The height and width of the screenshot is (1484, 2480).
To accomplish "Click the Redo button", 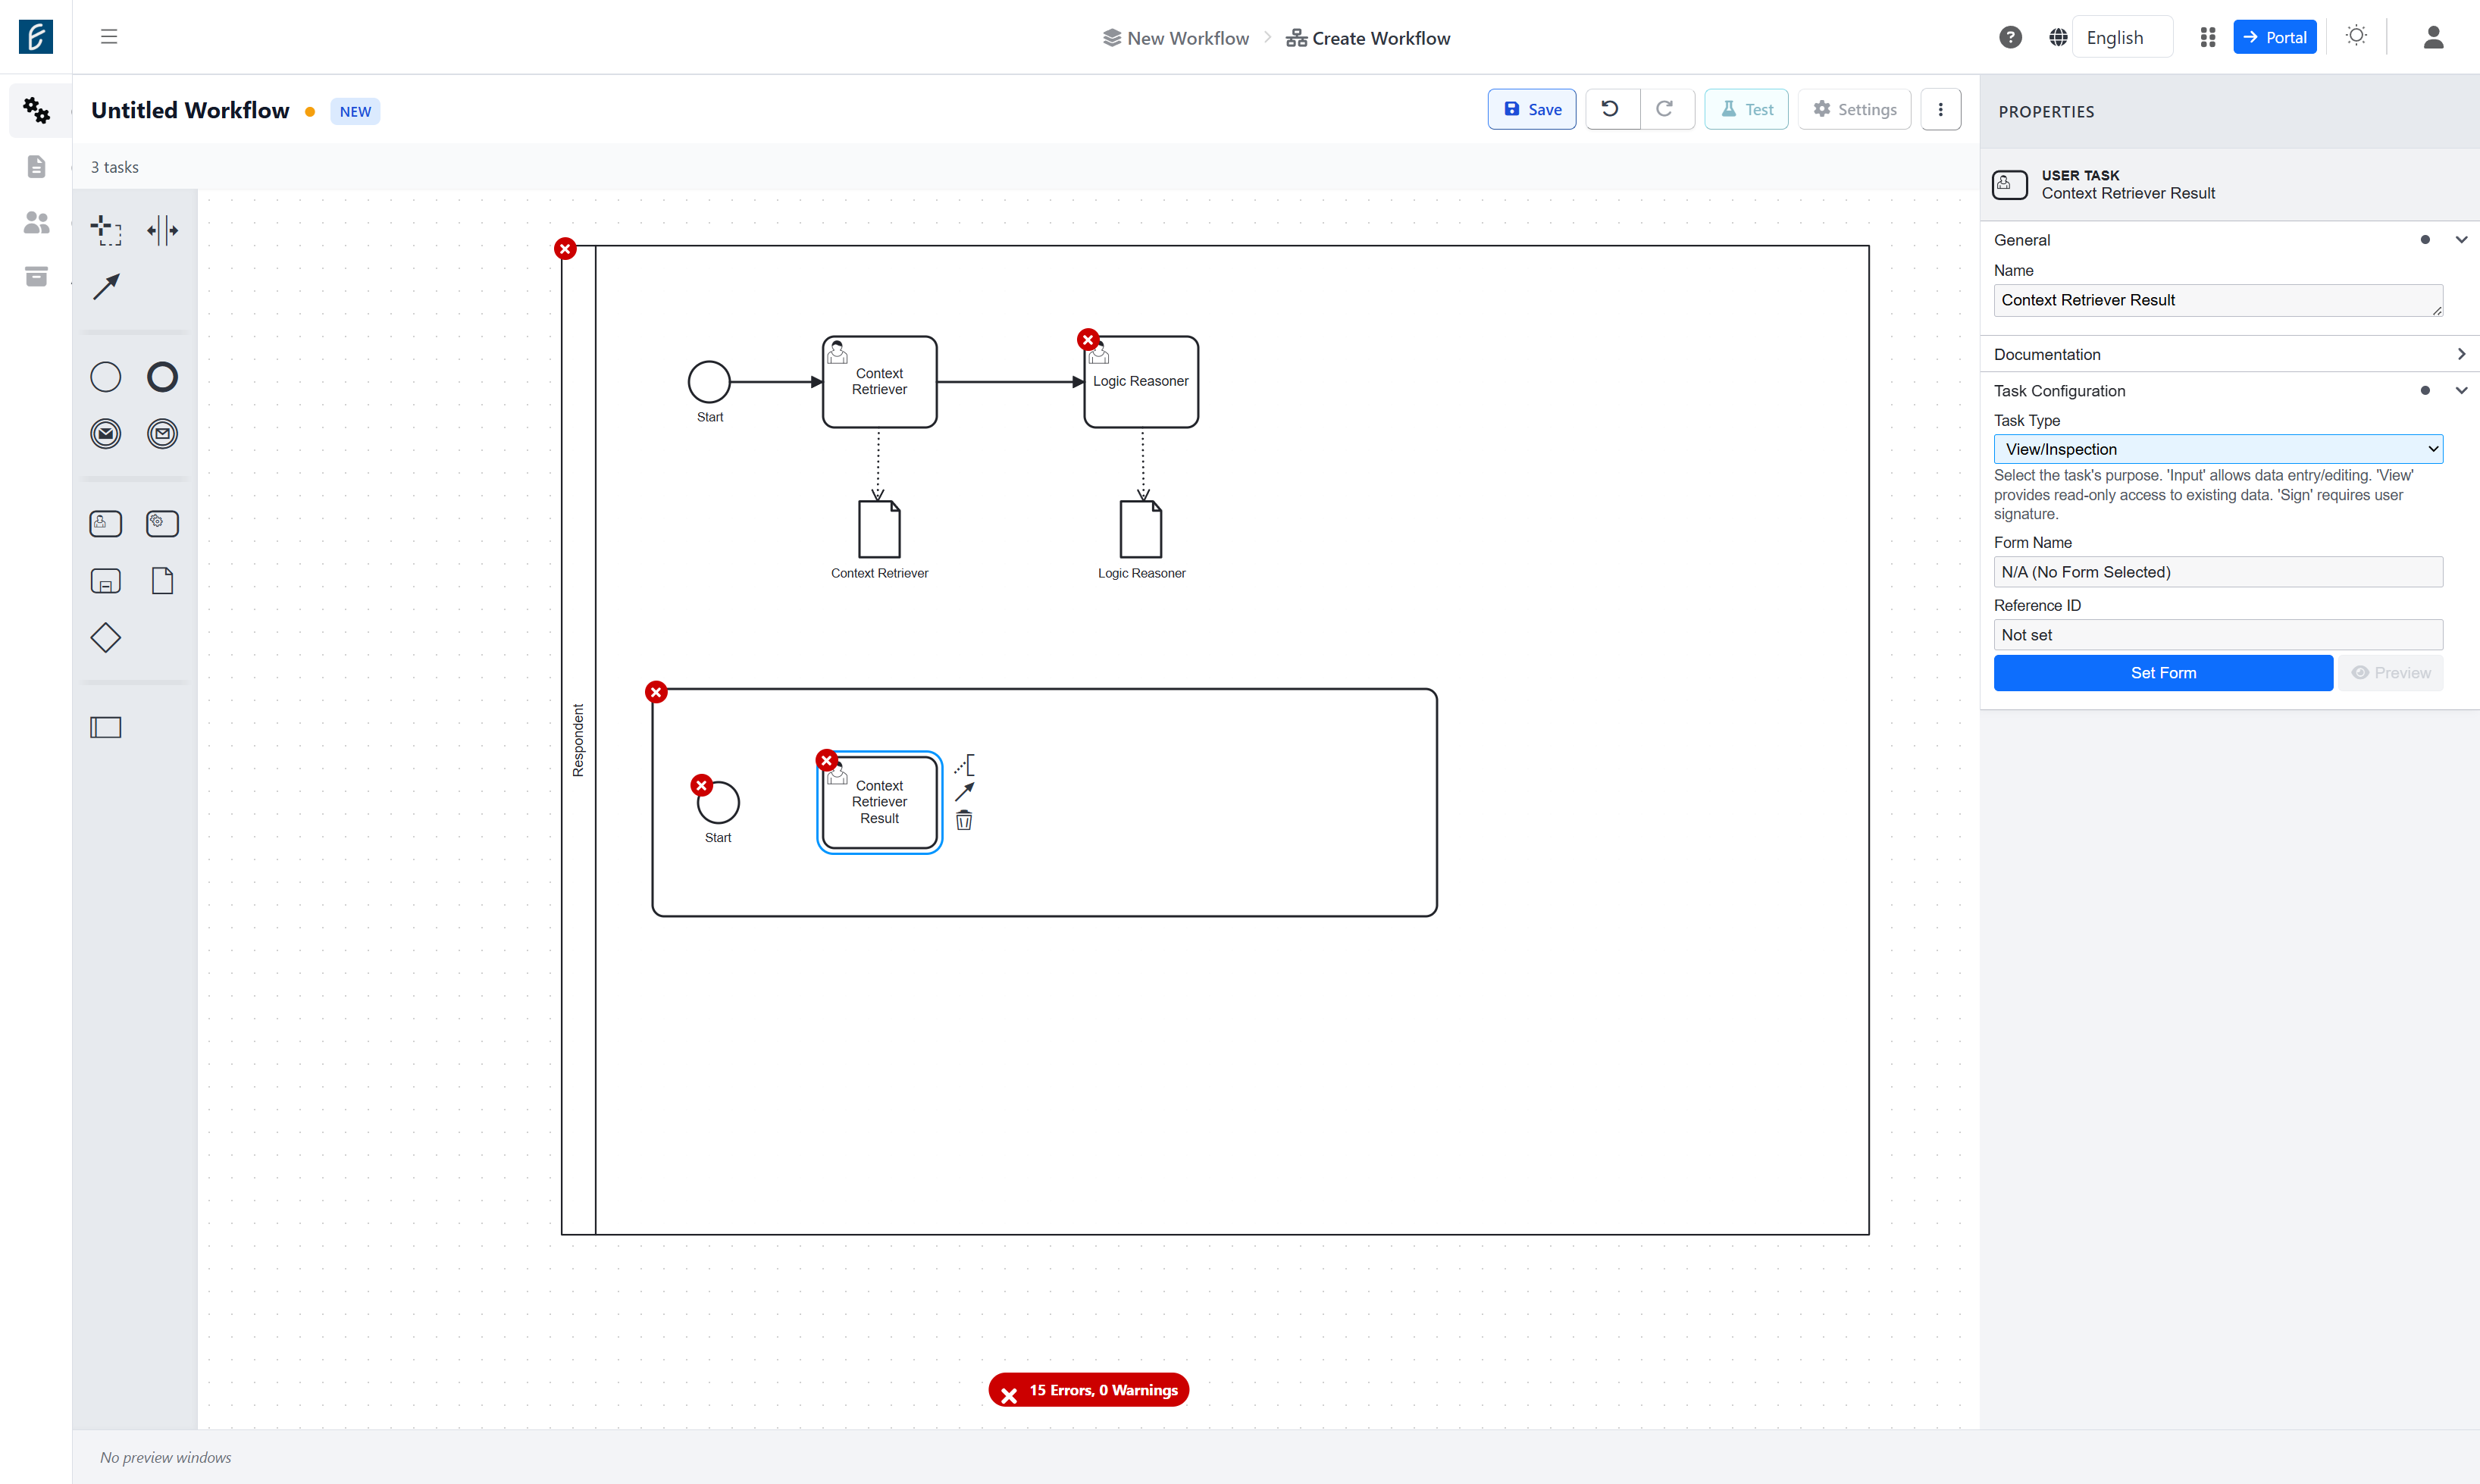I will click(x=1665, y=109).
